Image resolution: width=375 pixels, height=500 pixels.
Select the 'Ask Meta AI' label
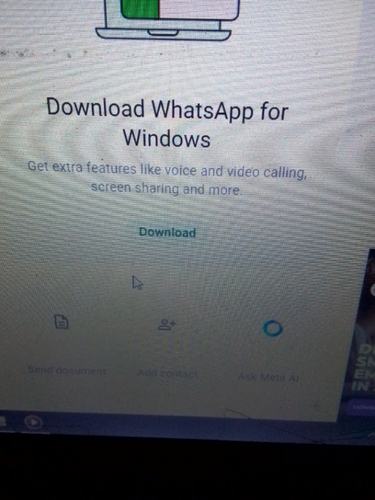pos(269,377)
